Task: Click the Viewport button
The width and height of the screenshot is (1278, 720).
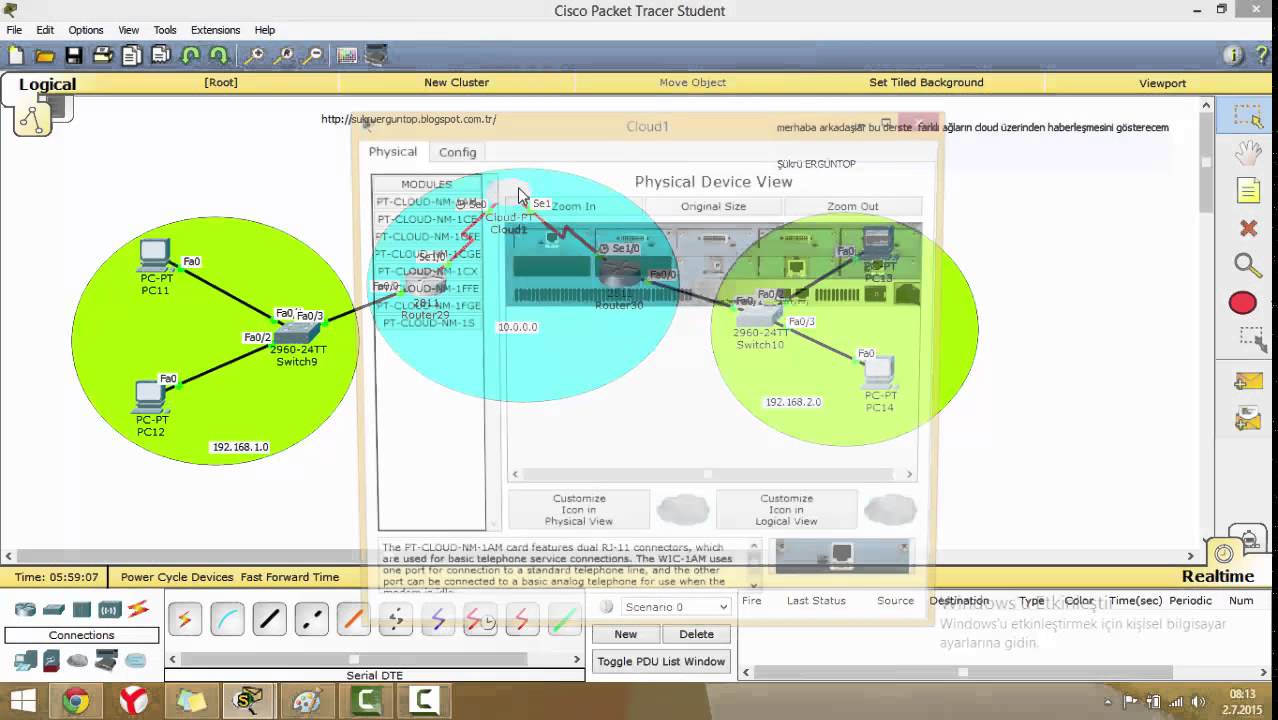Action: pos(1162,83)
